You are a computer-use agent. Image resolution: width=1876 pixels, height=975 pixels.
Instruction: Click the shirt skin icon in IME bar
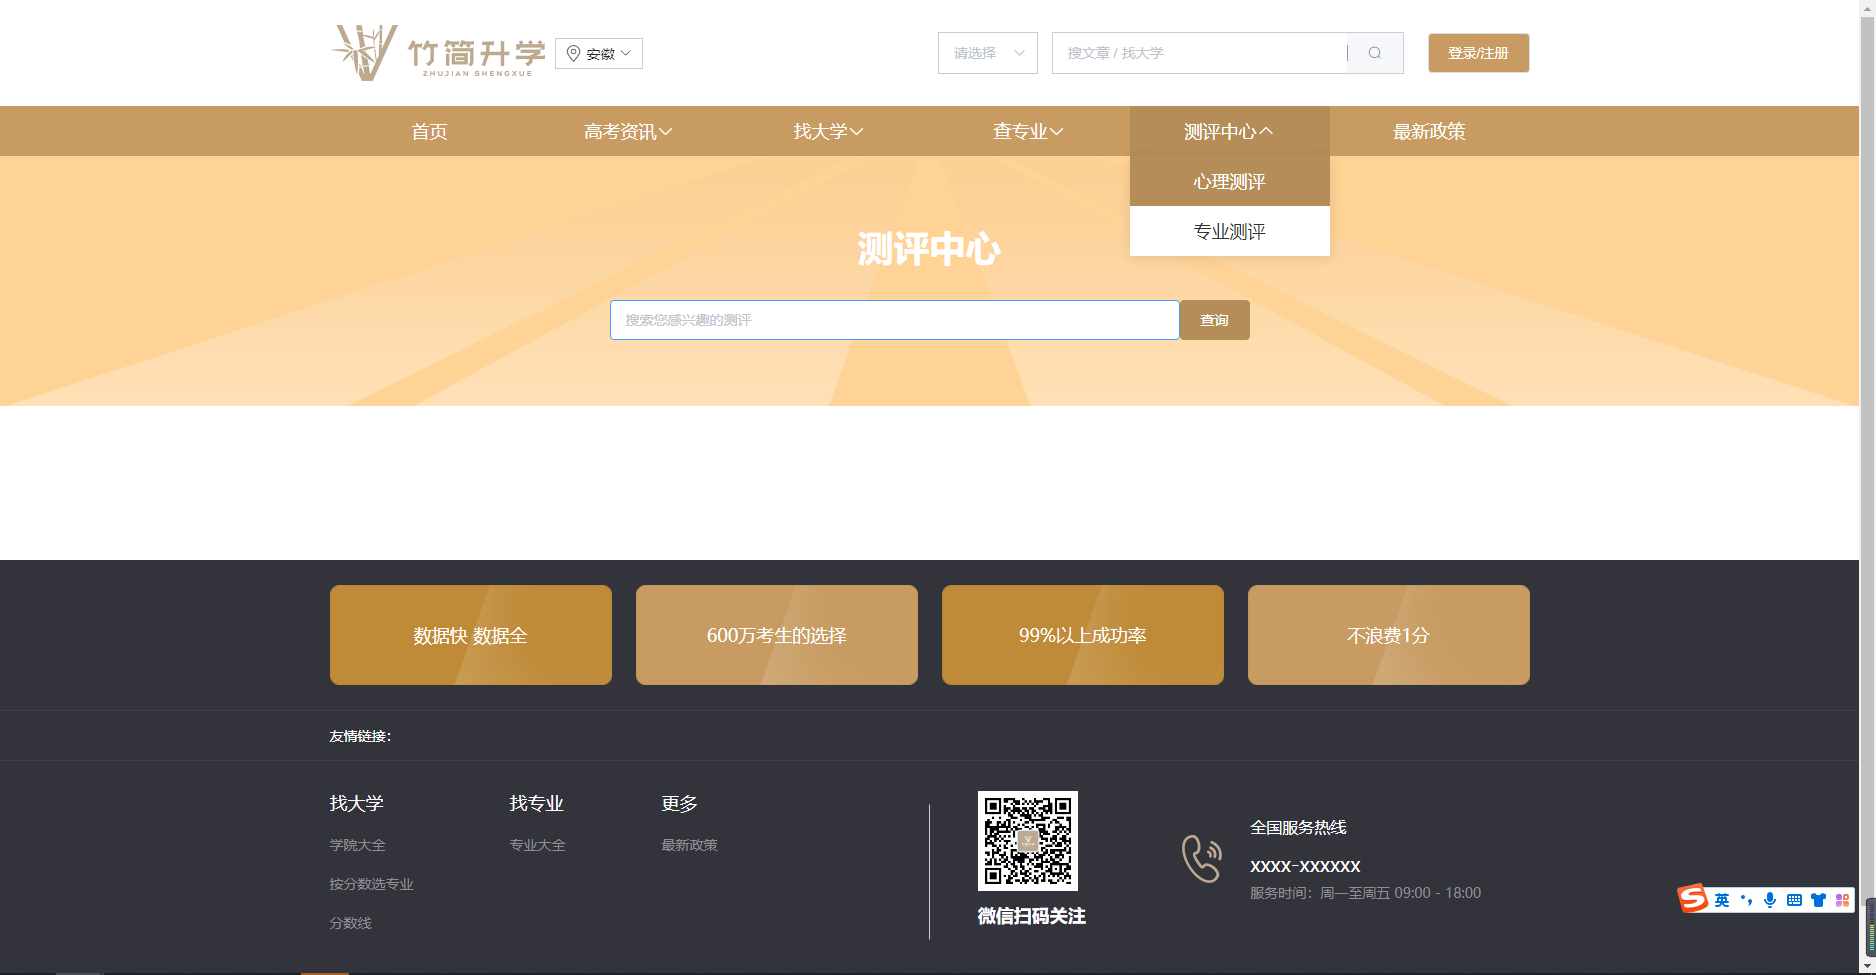pyautogui.click(x=1818, y=900)
